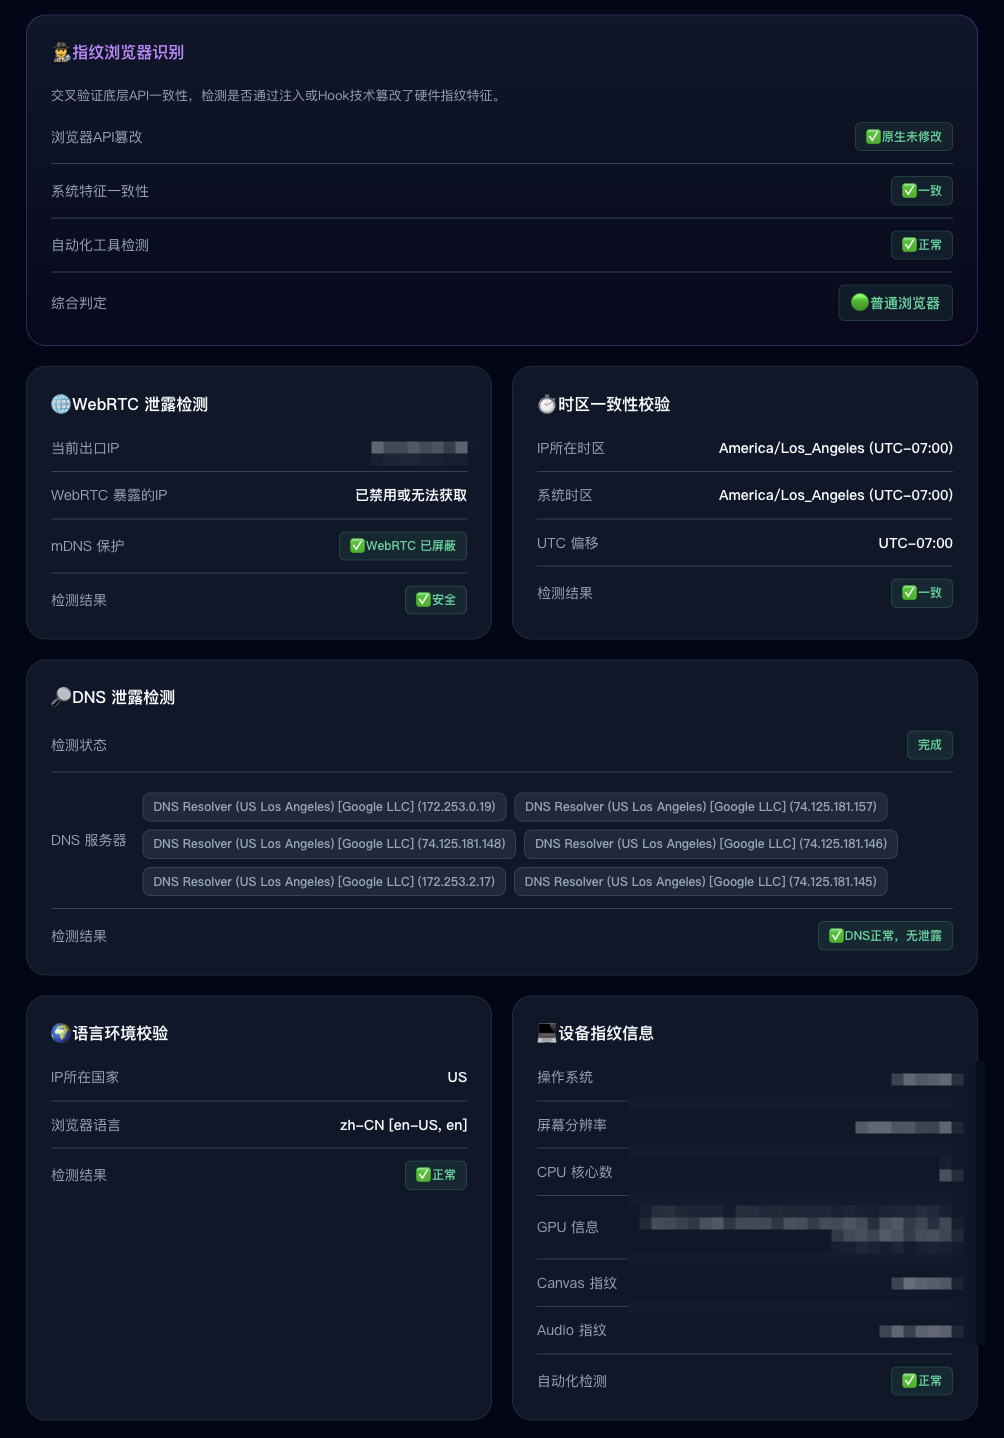This screenshot has width=1004, height=1438.
Task: Click the mDNS 保护 label
Action: pos(88,546)
